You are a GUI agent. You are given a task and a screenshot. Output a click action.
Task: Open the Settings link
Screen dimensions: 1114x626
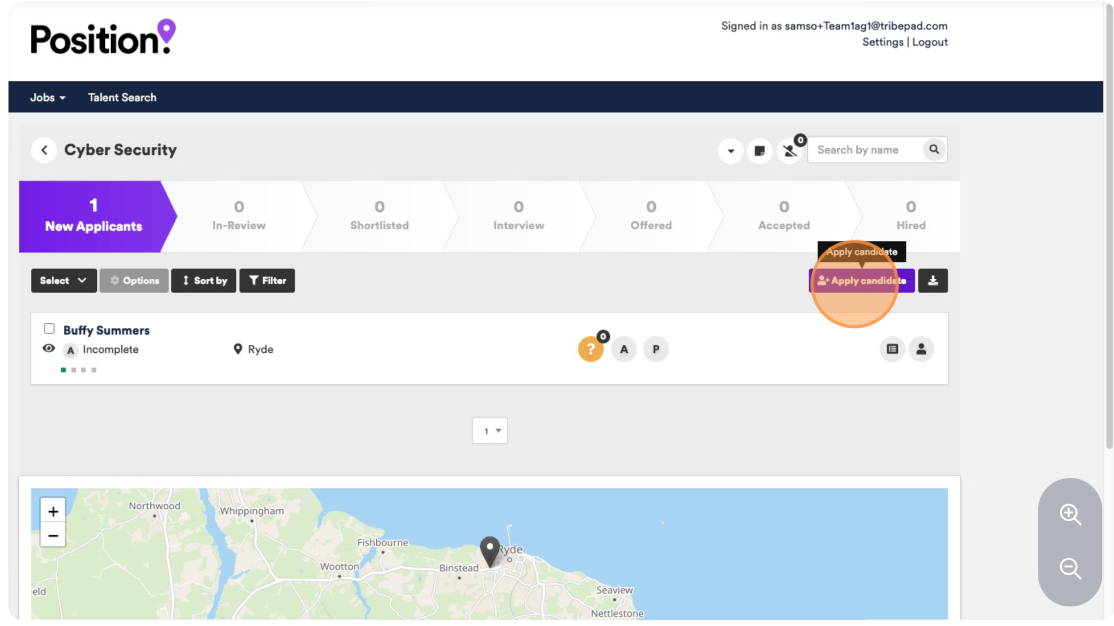[882, 42]
